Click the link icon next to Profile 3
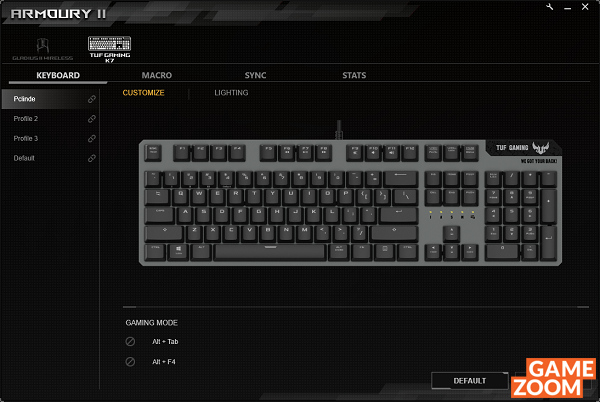Image resolution: width=600 pixels, height=402 pixels. 92,138
